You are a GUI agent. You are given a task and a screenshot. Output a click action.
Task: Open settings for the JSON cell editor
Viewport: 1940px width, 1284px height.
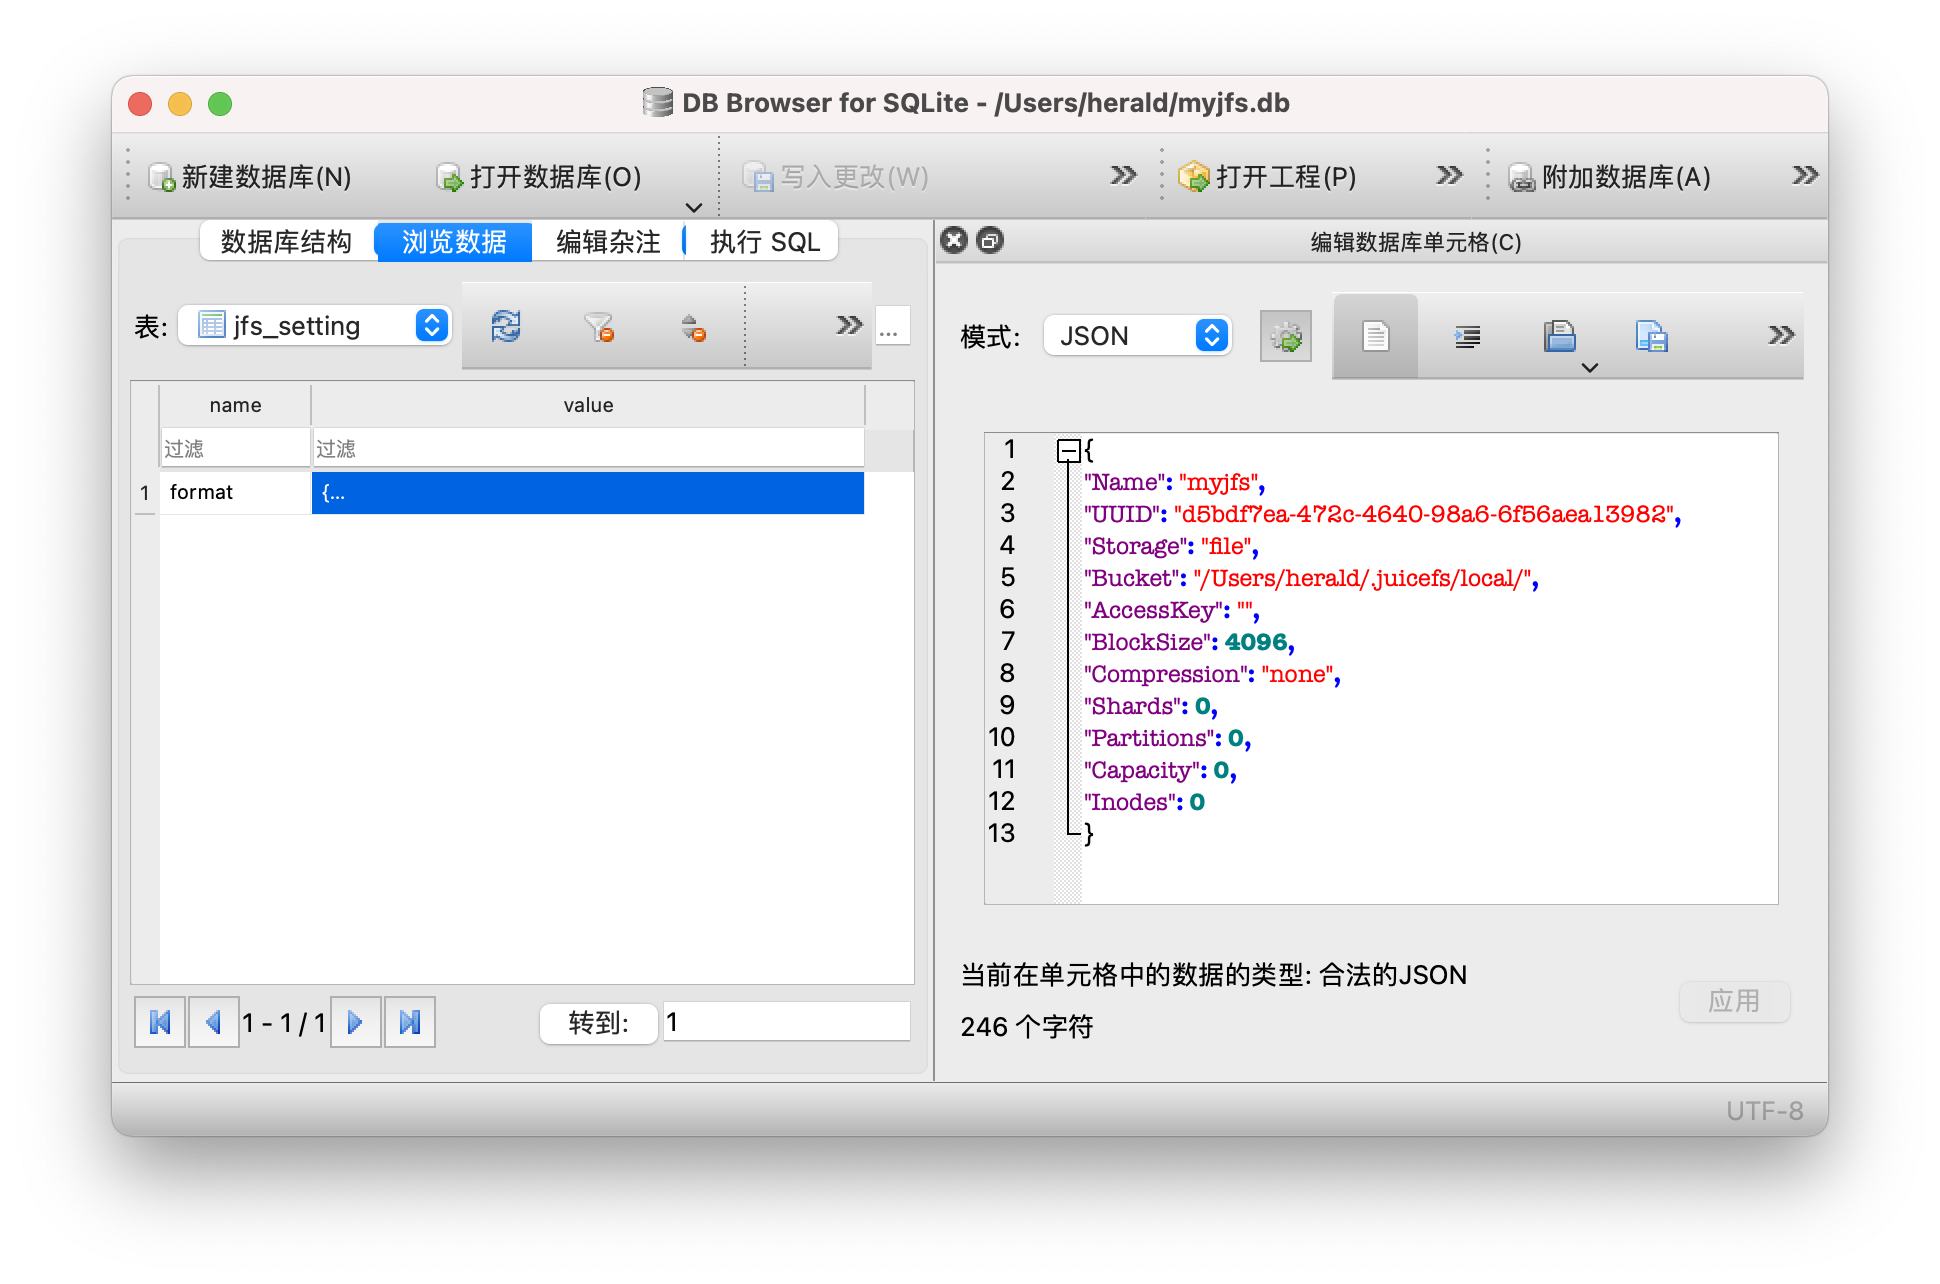point(1285,336)
